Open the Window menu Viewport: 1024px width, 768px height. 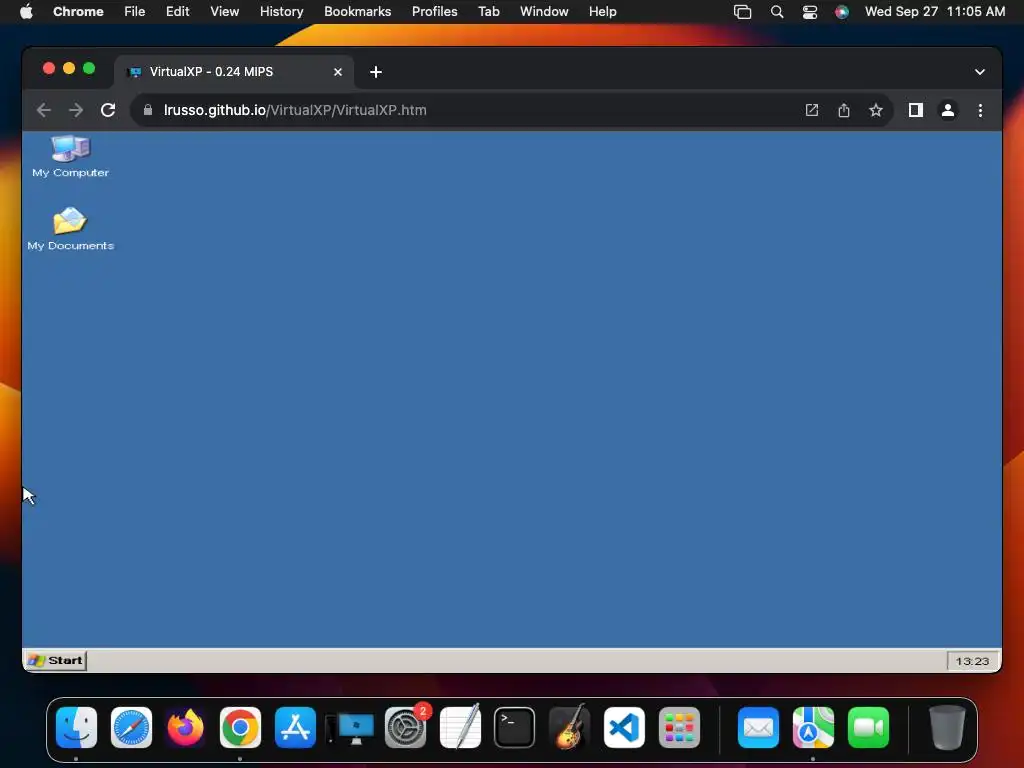click(x=544, y=12)
